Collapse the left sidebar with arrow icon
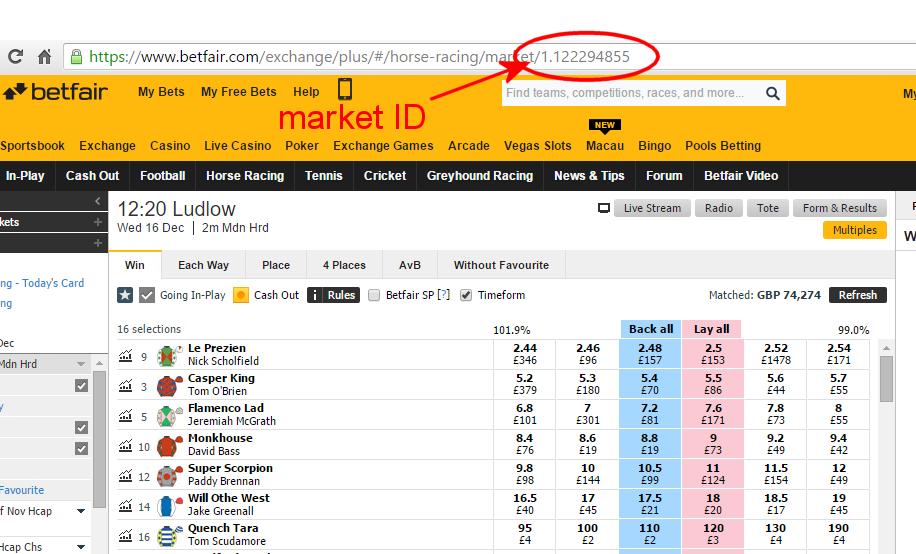Screen dimensions: 916x554 [x=98, y=202]
